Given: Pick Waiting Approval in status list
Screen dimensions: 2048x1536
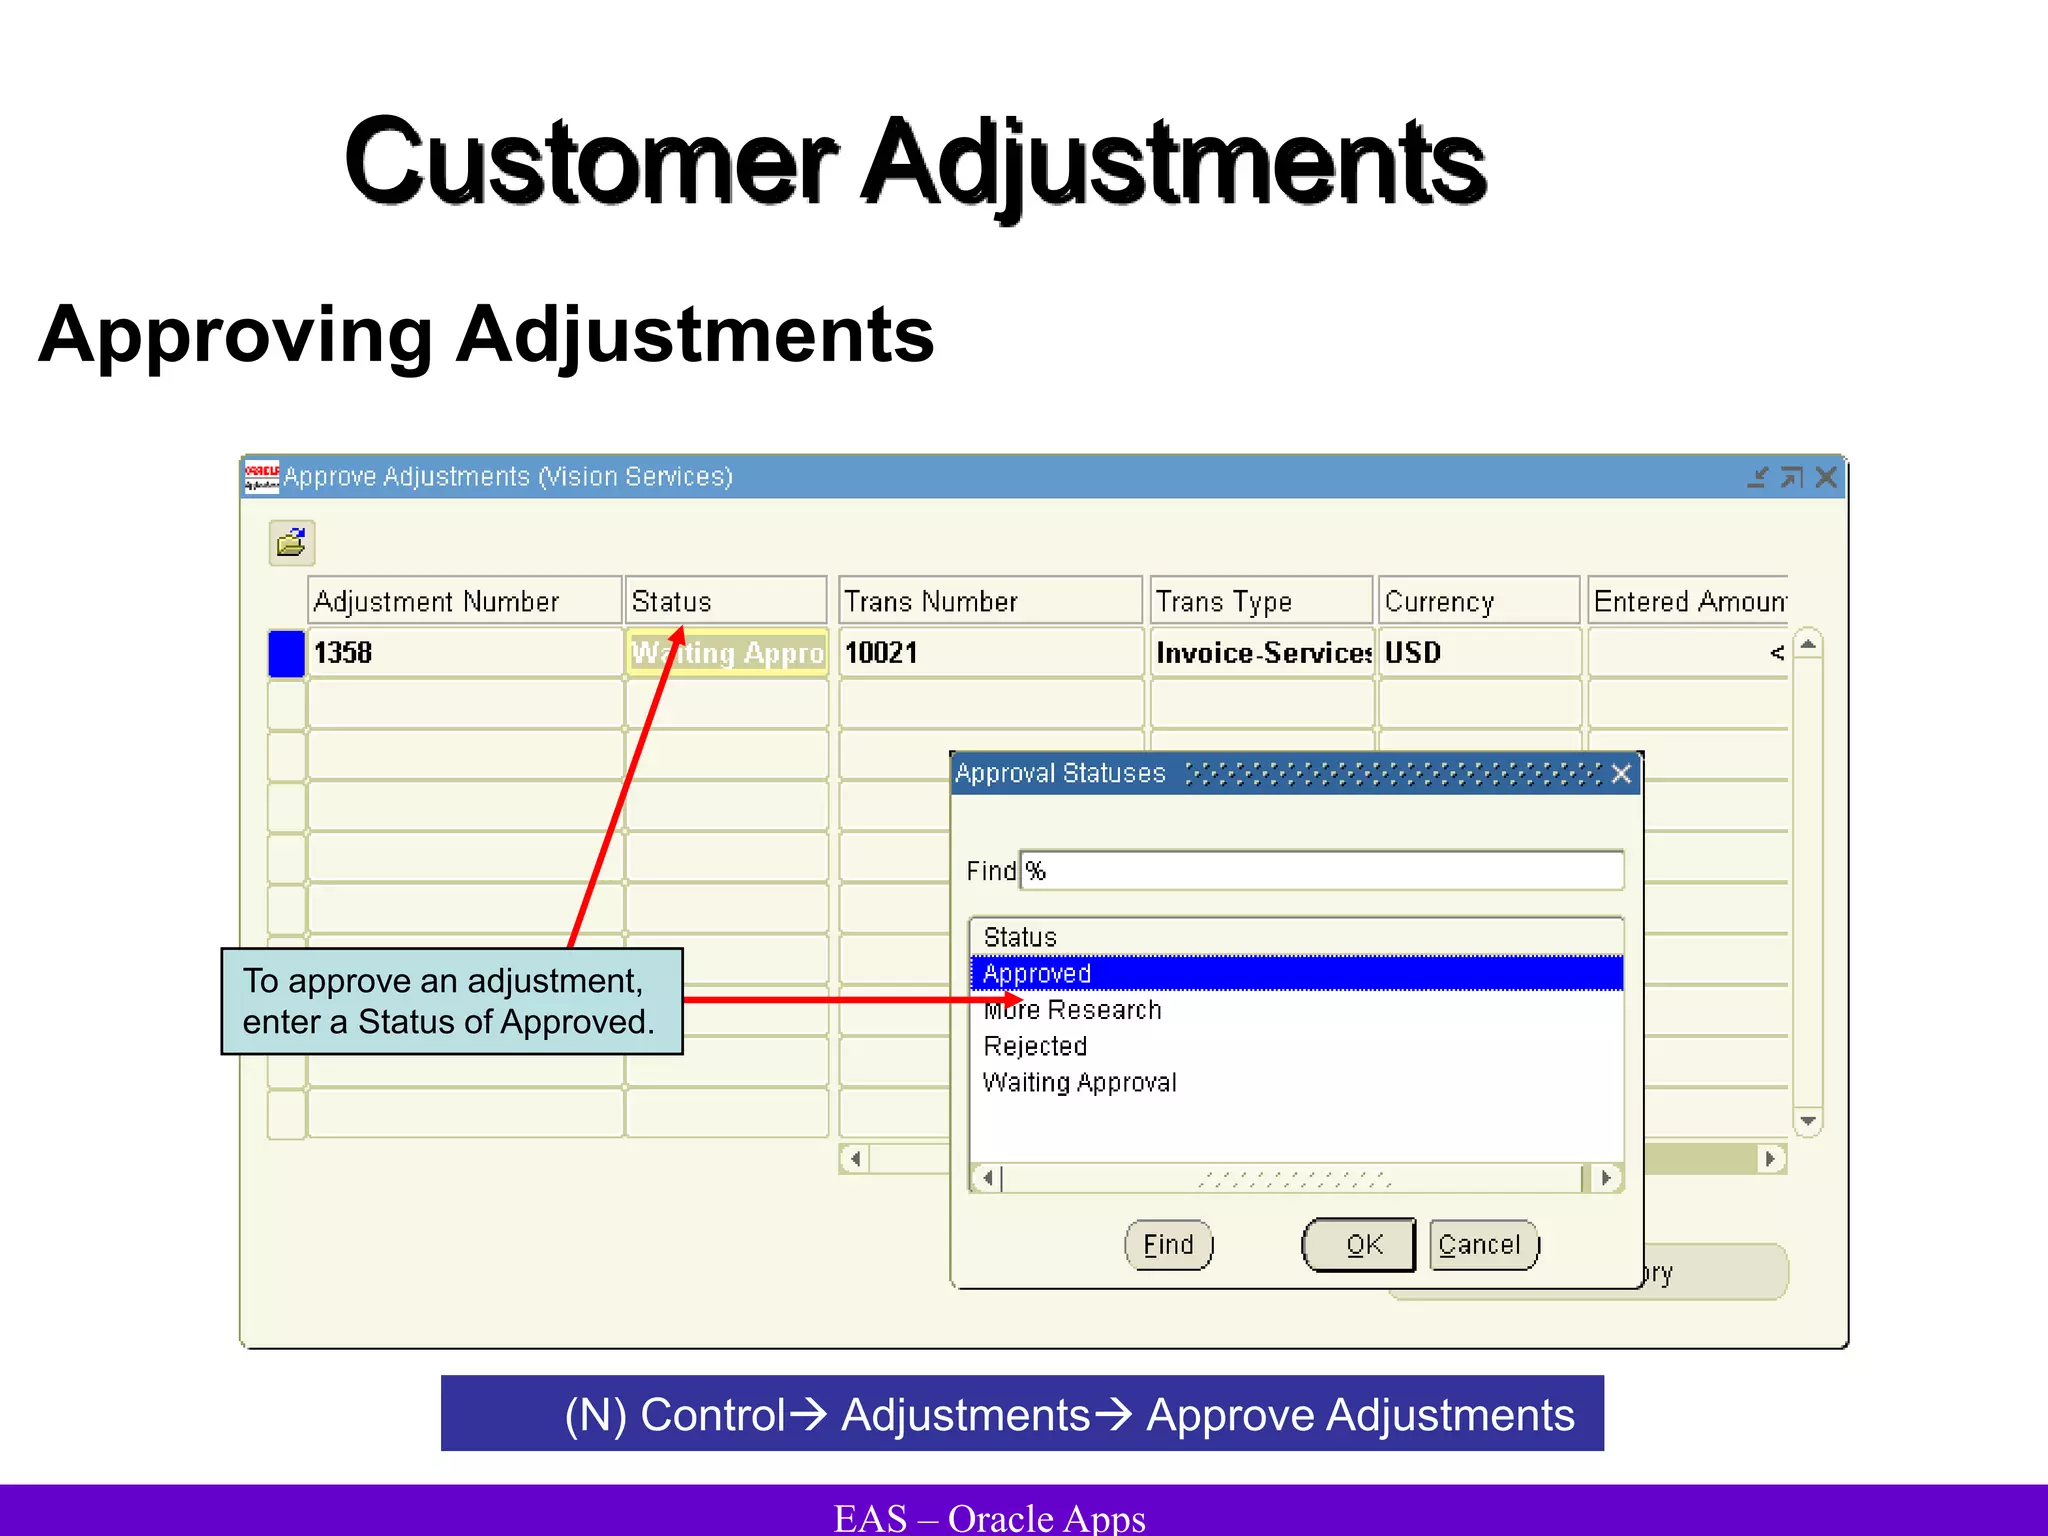Looking at the screenshot, I should pos(1296,1082).
